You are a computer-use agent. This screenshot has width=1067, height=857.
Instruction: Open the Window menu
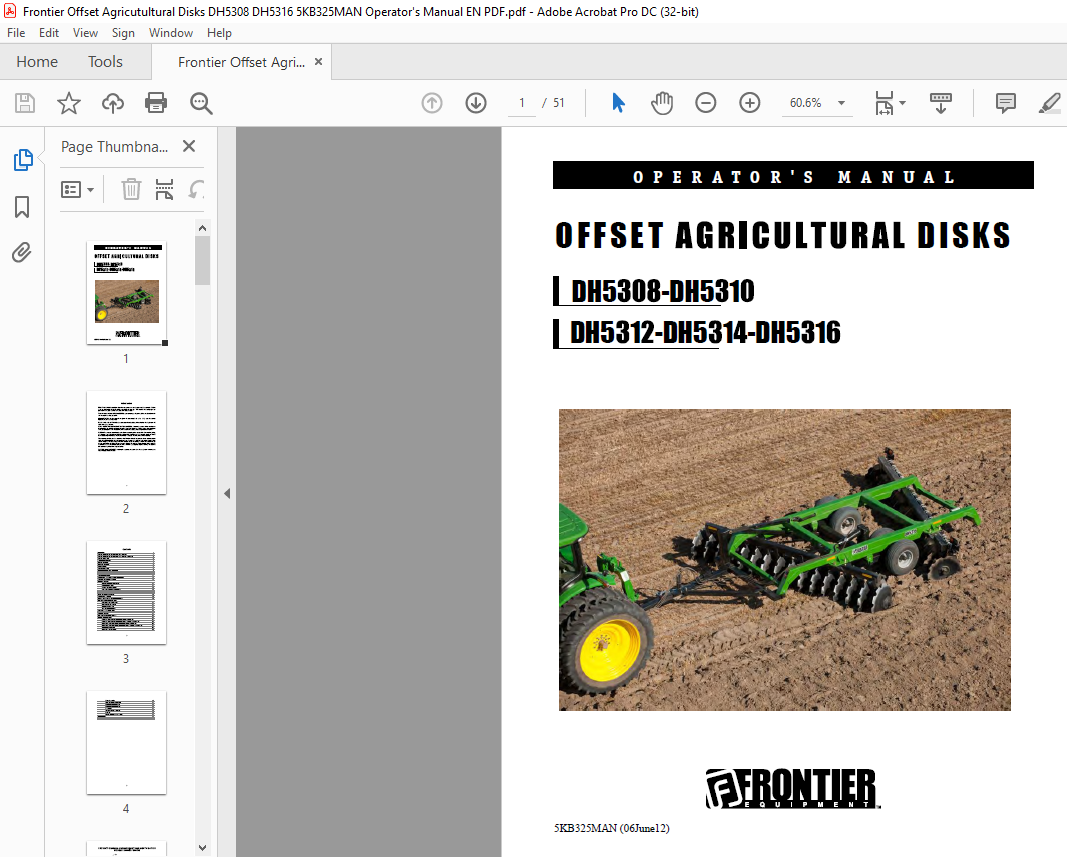coord(171,33)
